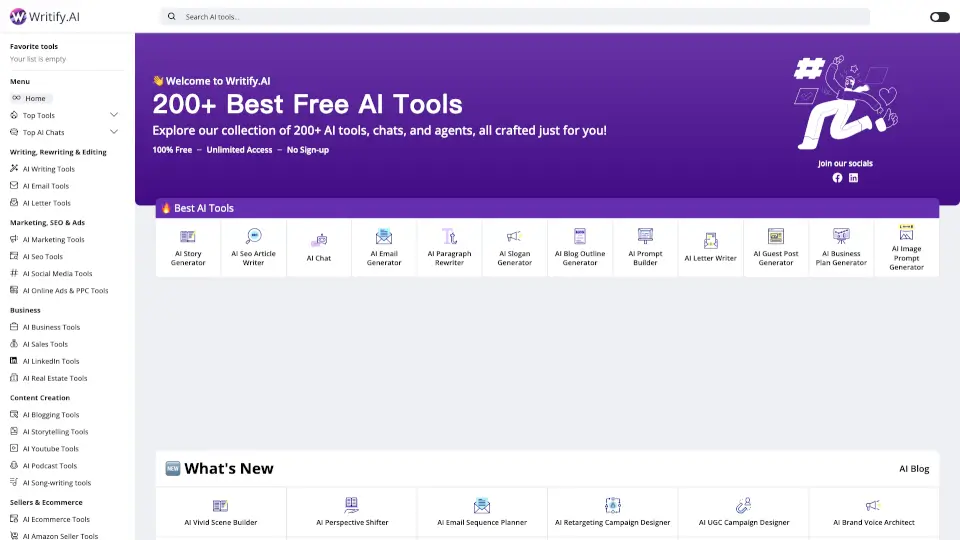This screenshot has width=960, height=540.
Task: Open Home in the sidebar menu
Action: pos(31,98)
